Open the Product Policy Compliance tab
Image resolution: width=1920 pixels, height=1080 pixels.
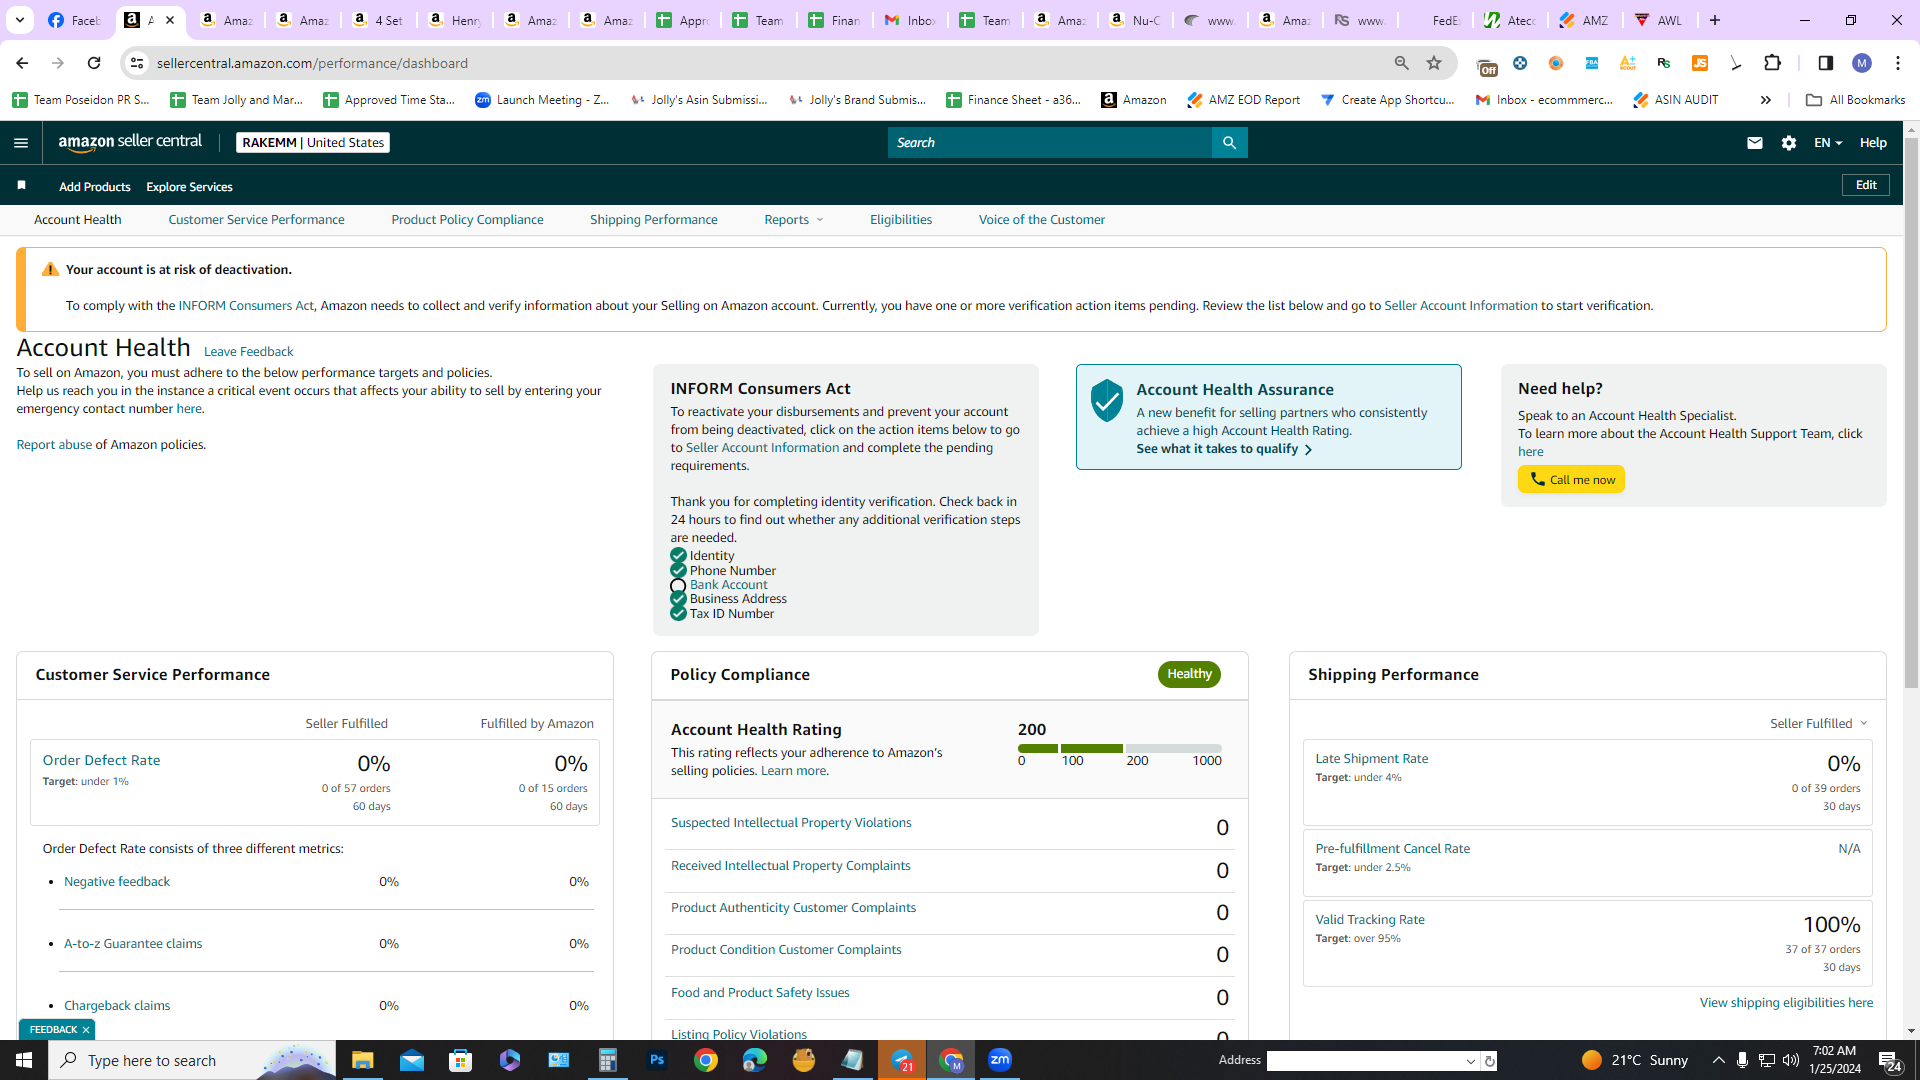[x=467, y=220]
